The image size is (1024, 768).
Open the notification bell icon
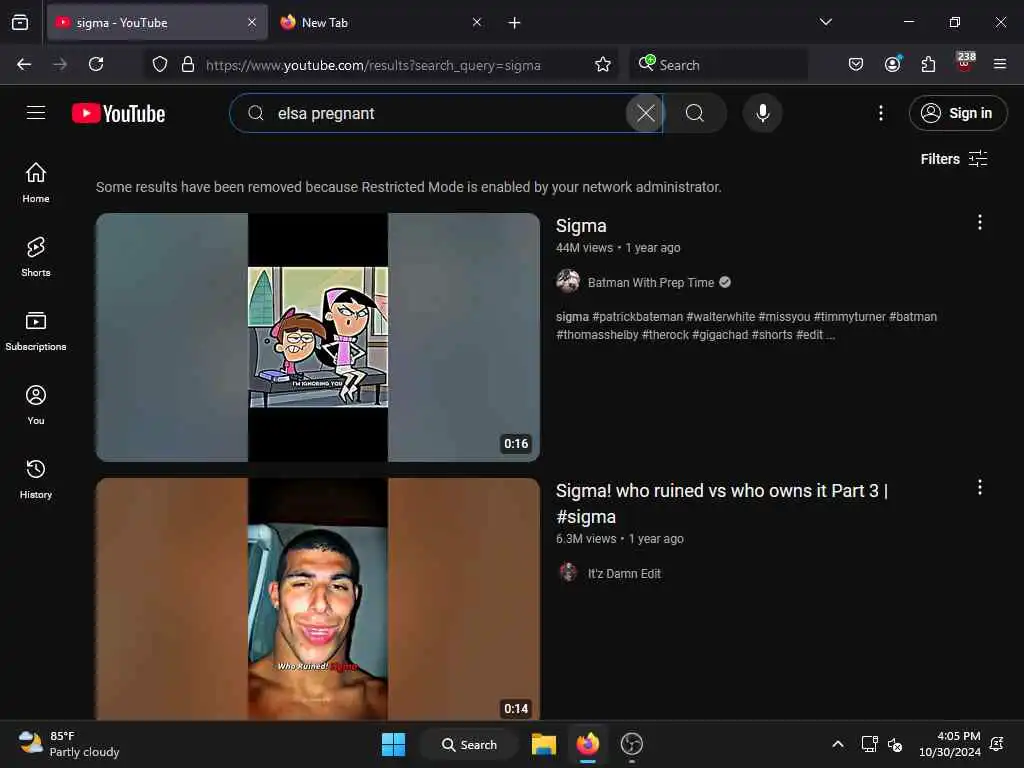[997, 744]
